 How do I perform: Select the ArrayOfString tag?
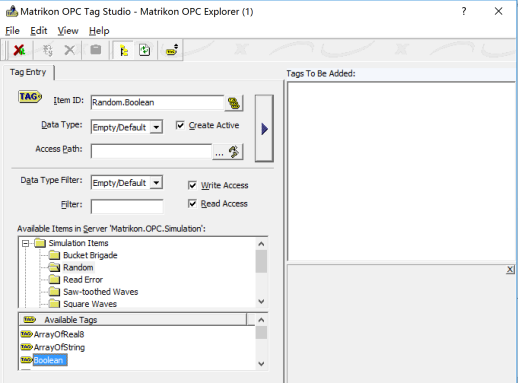[x=59, y=347]
